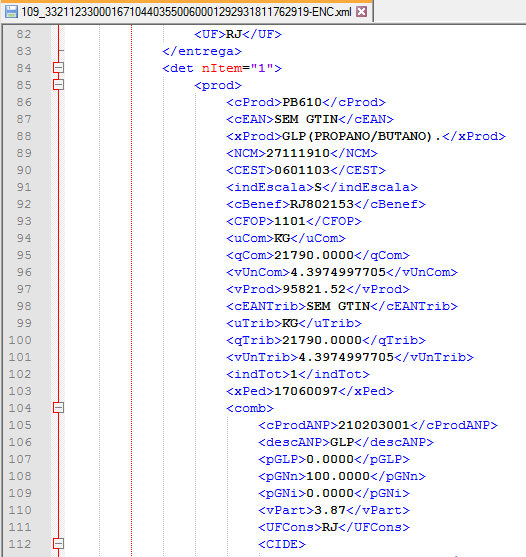Screen dimensions: 526x557
Task: Click line number 95 in the margin
Action: click(x=24, y=255)
